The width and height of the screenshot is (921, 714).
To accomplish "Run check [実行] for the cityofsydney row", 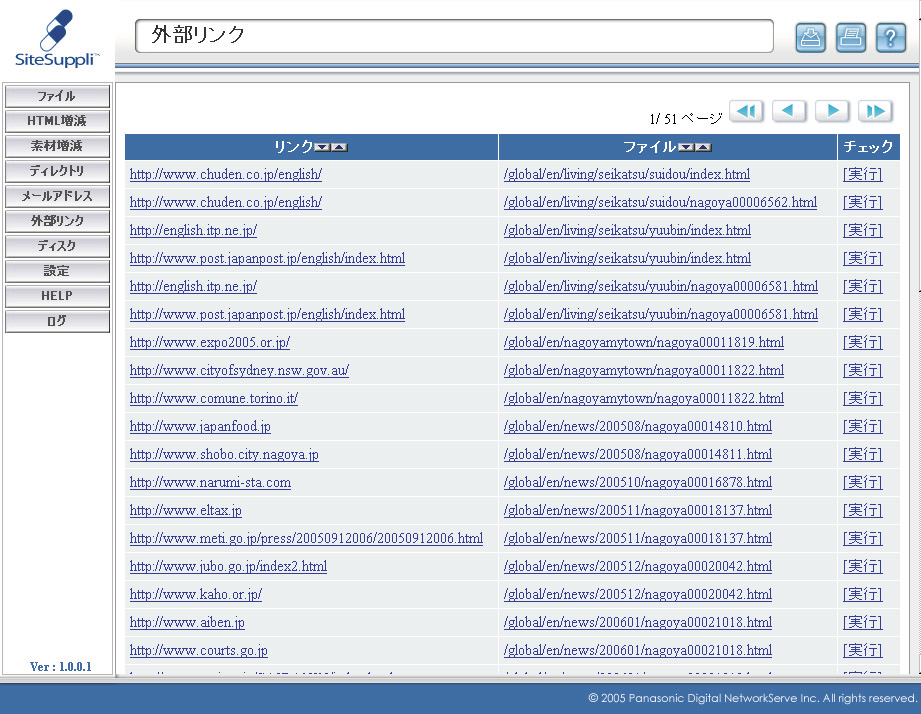I will point(862,370).
